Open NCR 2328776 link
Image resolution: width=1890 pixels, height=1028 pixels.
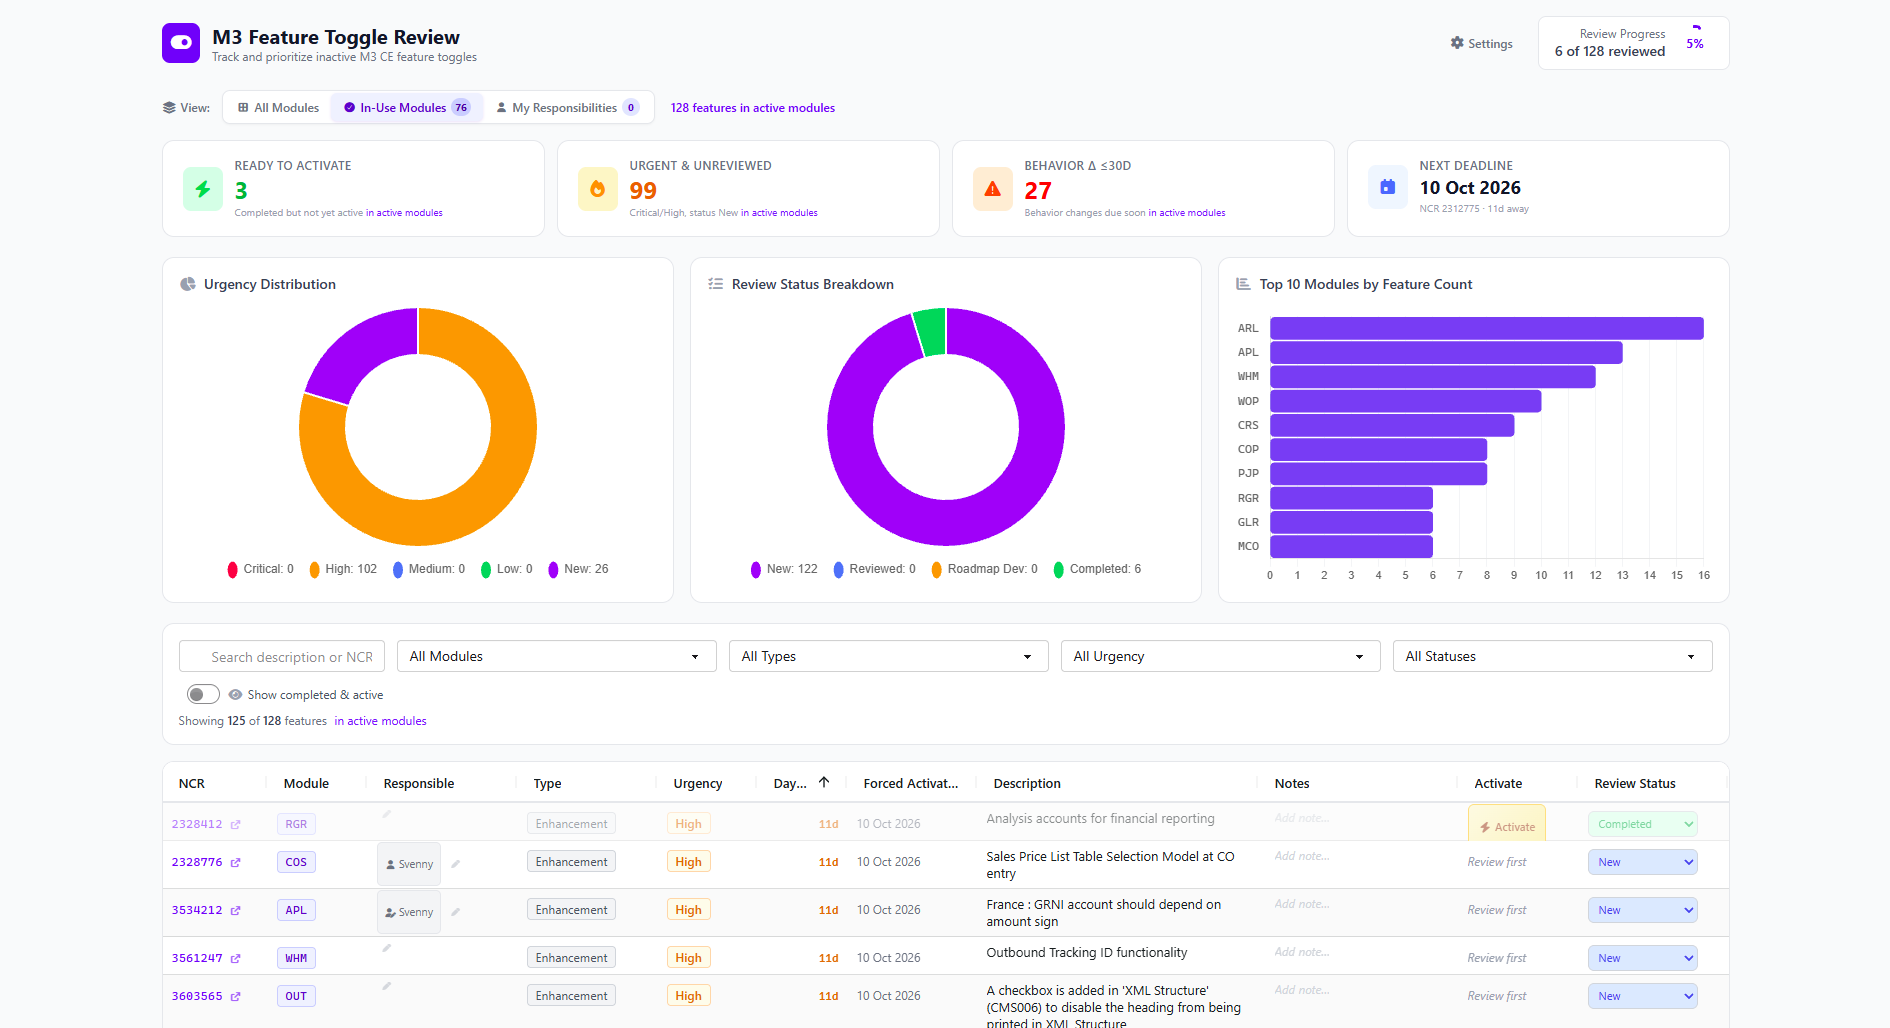click(x=196, y=862)
